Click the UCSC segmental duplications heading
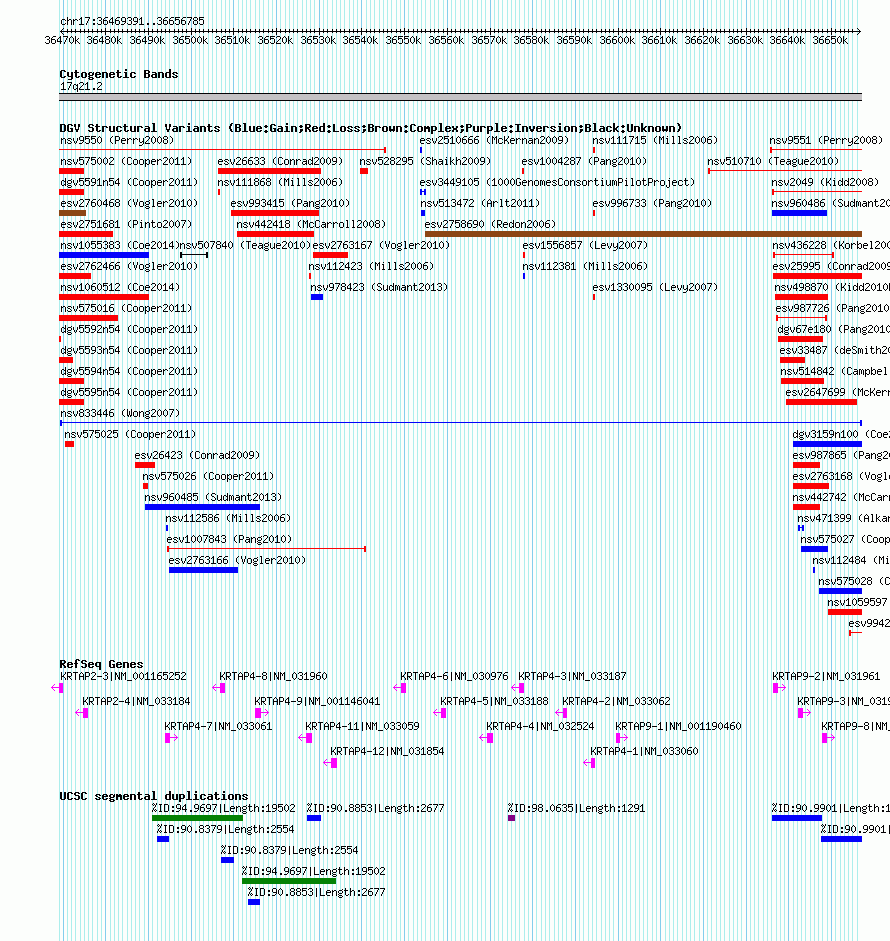This screenshot has width=890, height=941. pos(154,796)
